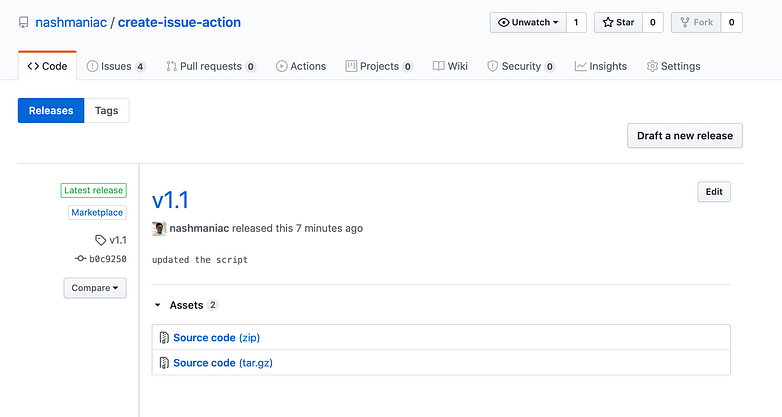
Task: Click the tag icon next to v1.1
Action: coord(100,240)
